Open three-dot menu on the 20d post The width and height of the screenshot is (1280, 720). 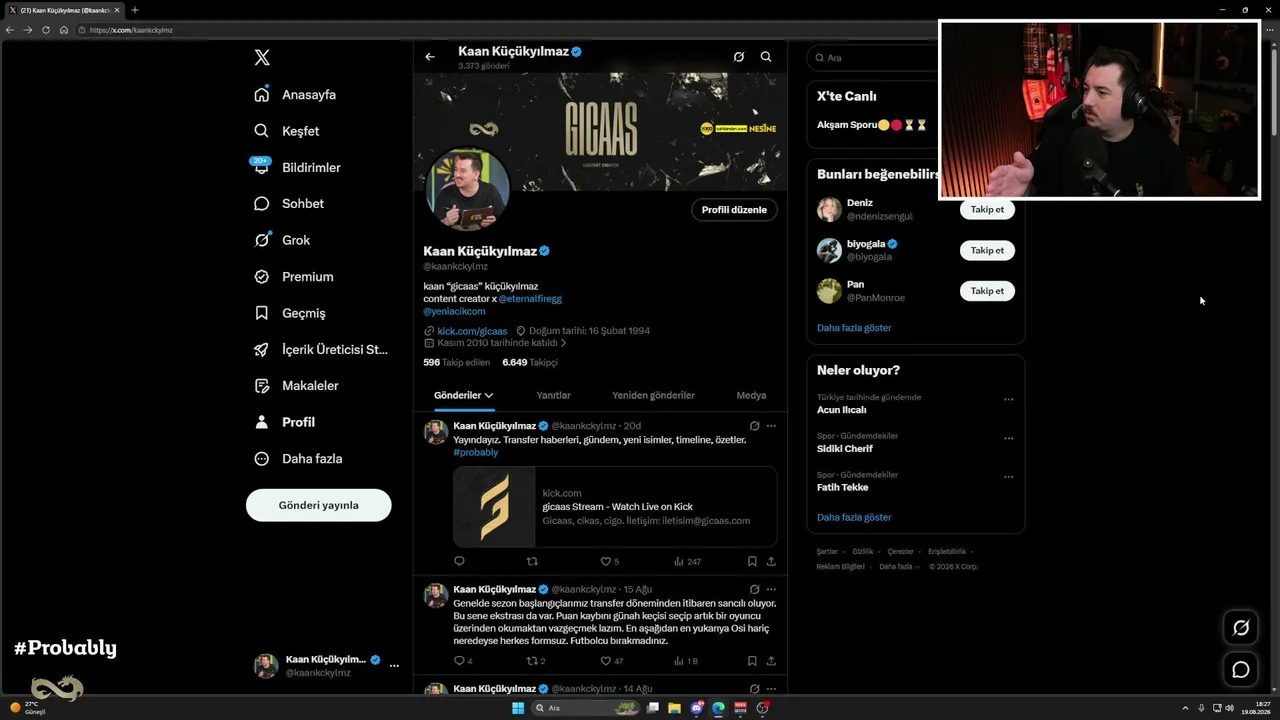tap(771, 426)
